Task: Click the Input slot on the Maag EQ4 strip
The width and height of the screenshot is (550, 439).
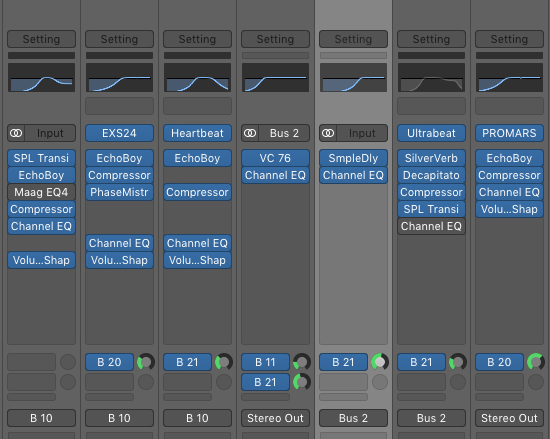Action: click(x=50, y=133)
